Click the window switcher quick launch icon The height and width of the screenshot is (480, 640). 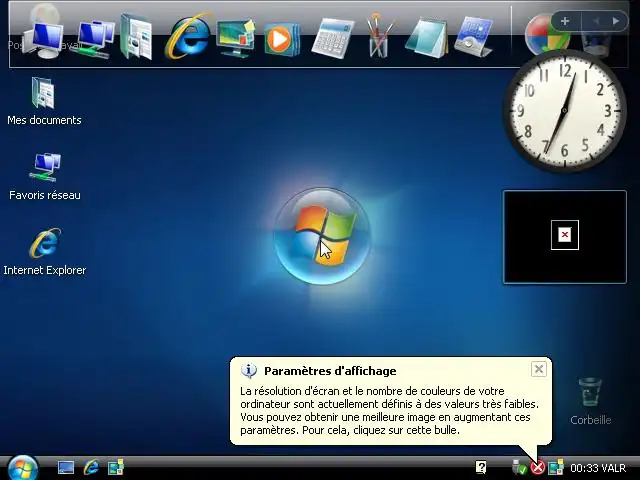tap(116, 467)
